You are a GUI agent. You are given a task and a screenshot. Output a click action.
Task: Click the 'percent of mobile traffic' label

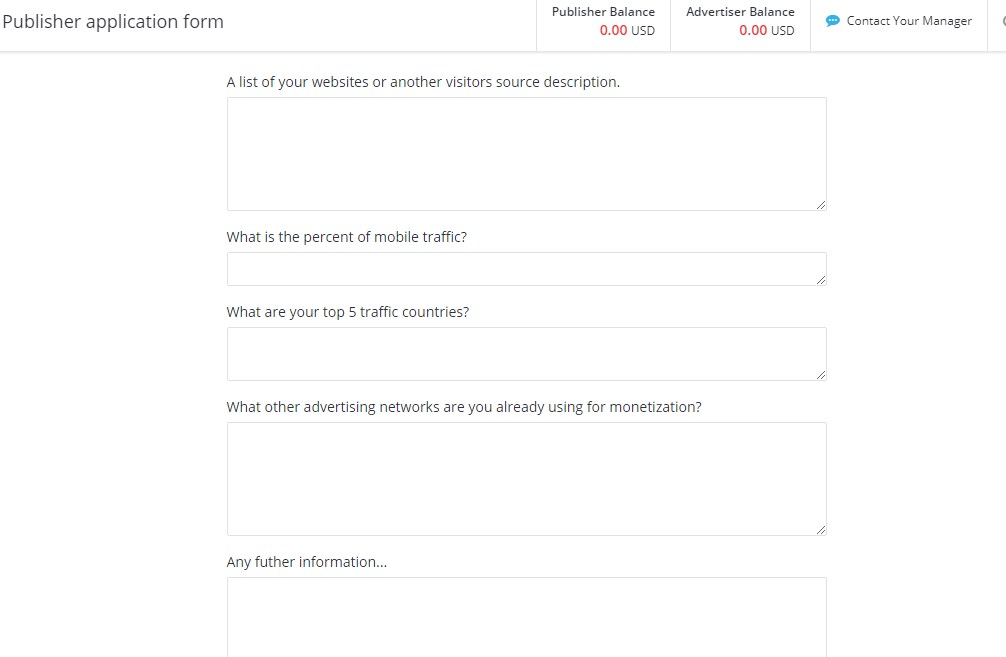point(346,237)
